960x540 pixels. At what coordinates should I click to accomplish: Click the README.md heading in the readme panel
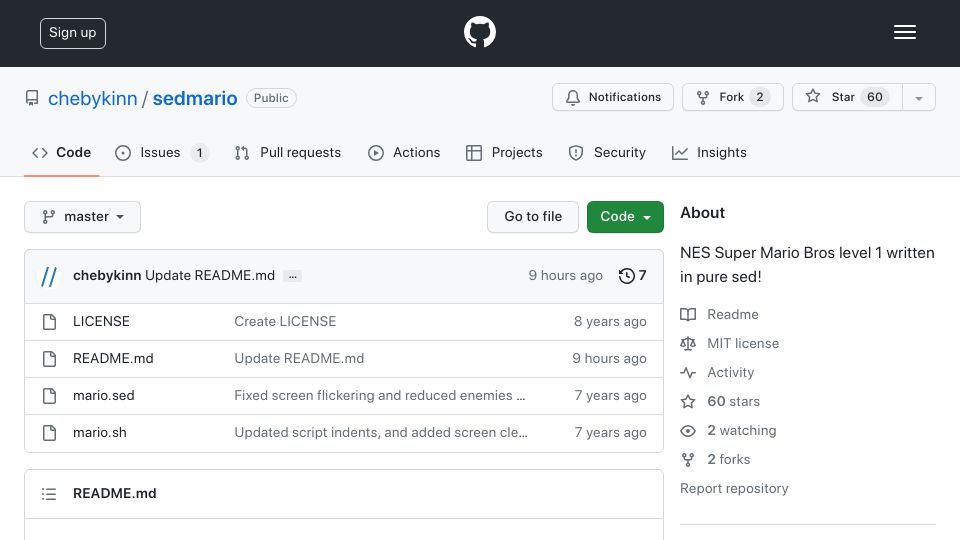point(114,493)
